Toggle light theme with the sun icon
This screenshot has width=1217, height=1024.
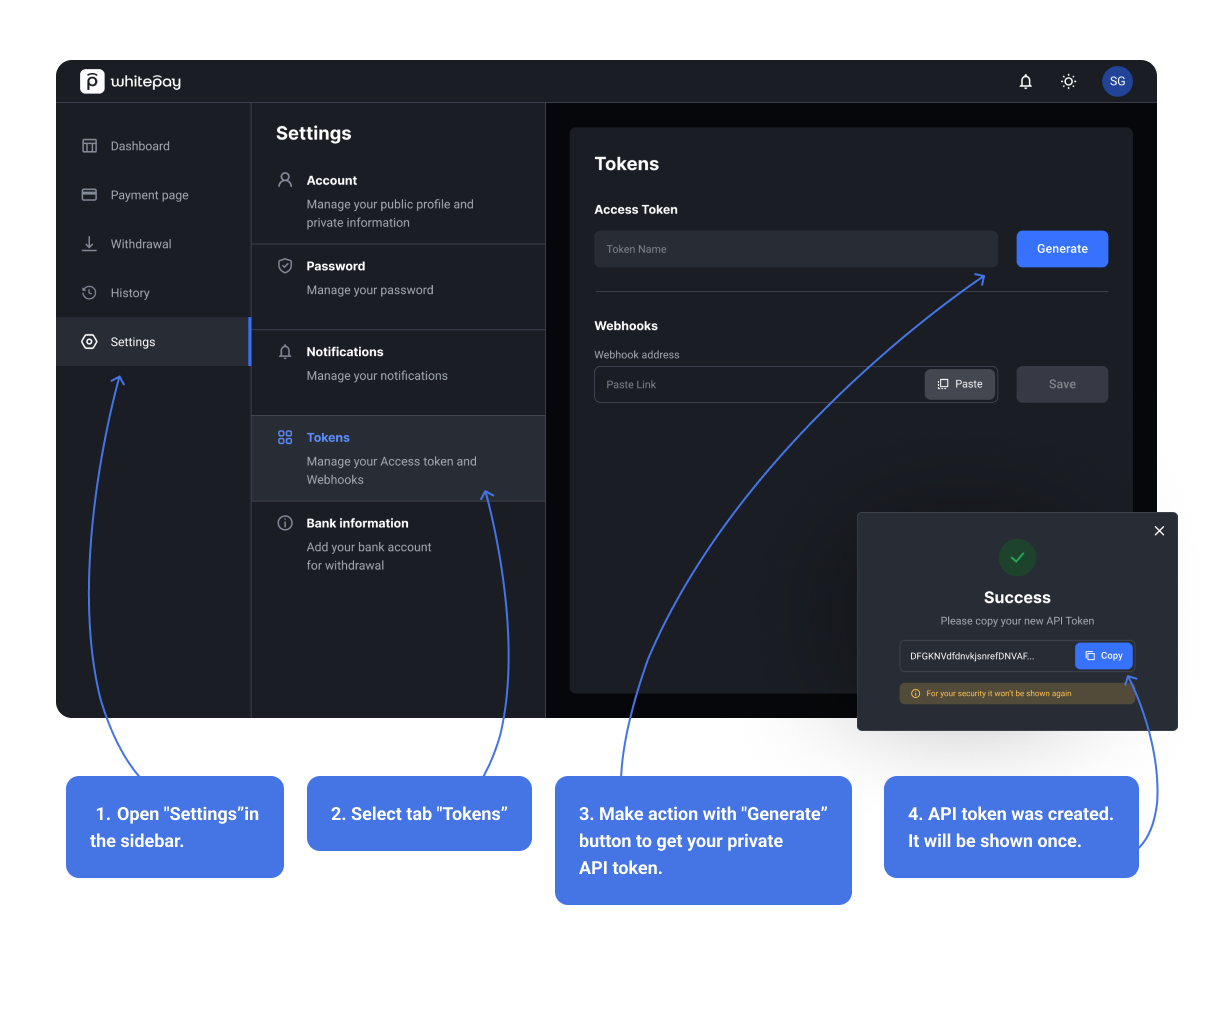click(1068, 82)
